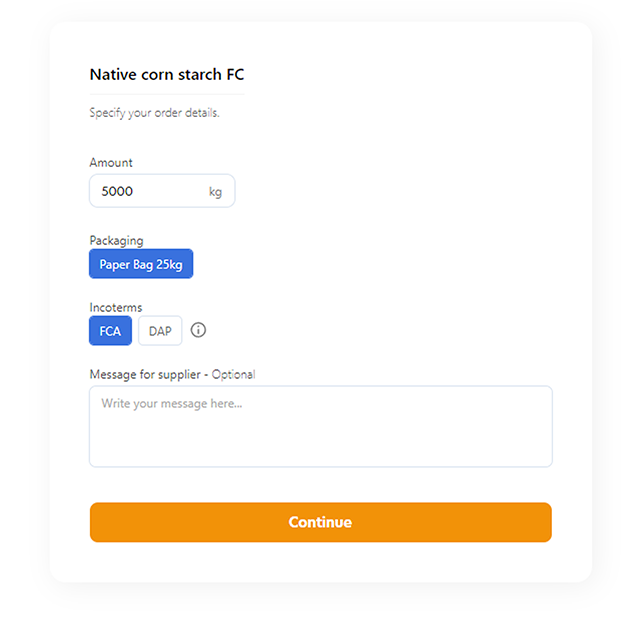Click into the supplier message textarea

pyautogui.click(x=321, y=426)
